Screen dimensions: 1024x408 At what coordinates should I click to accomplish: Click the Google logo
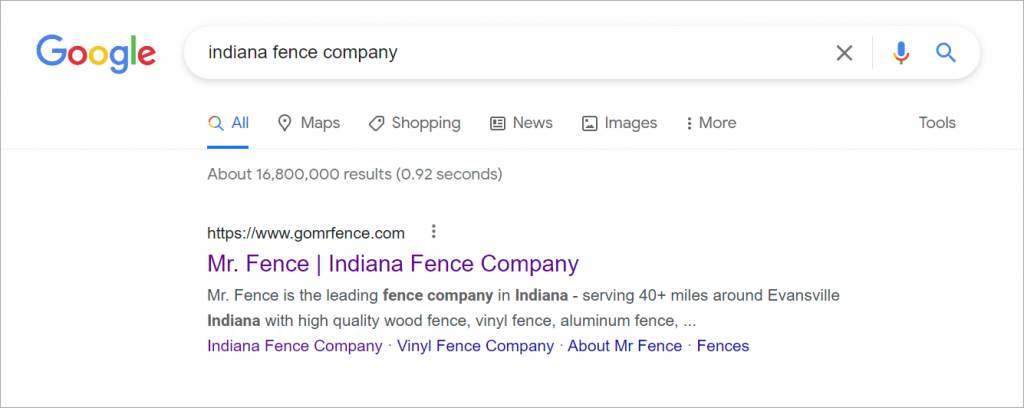pyautogui.click(x=96, y=54)
